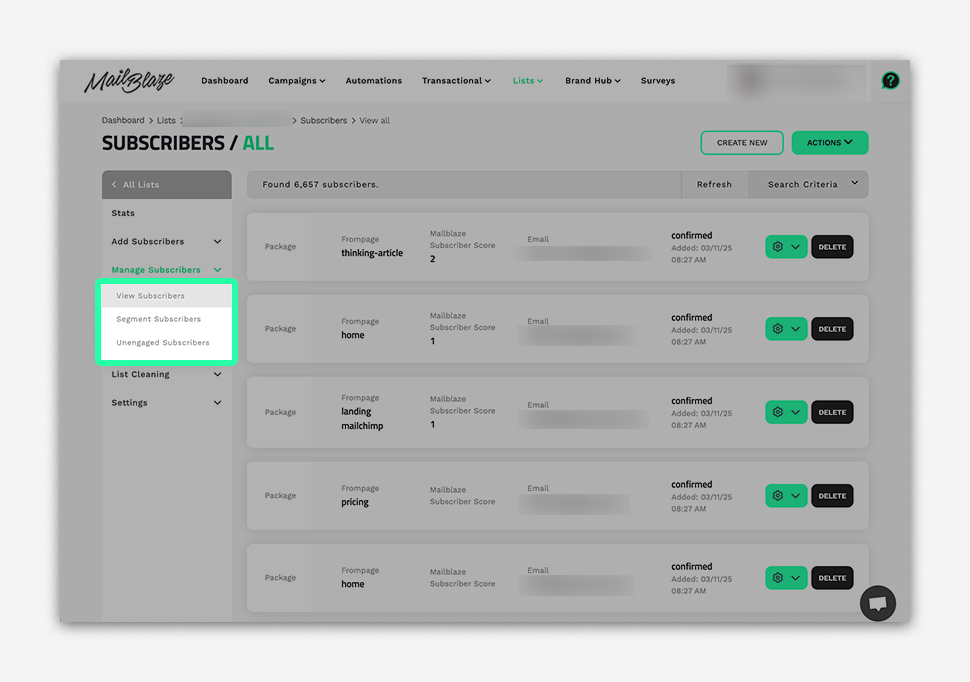Open the Campaigns menu
970x682 pixels.
296,81
